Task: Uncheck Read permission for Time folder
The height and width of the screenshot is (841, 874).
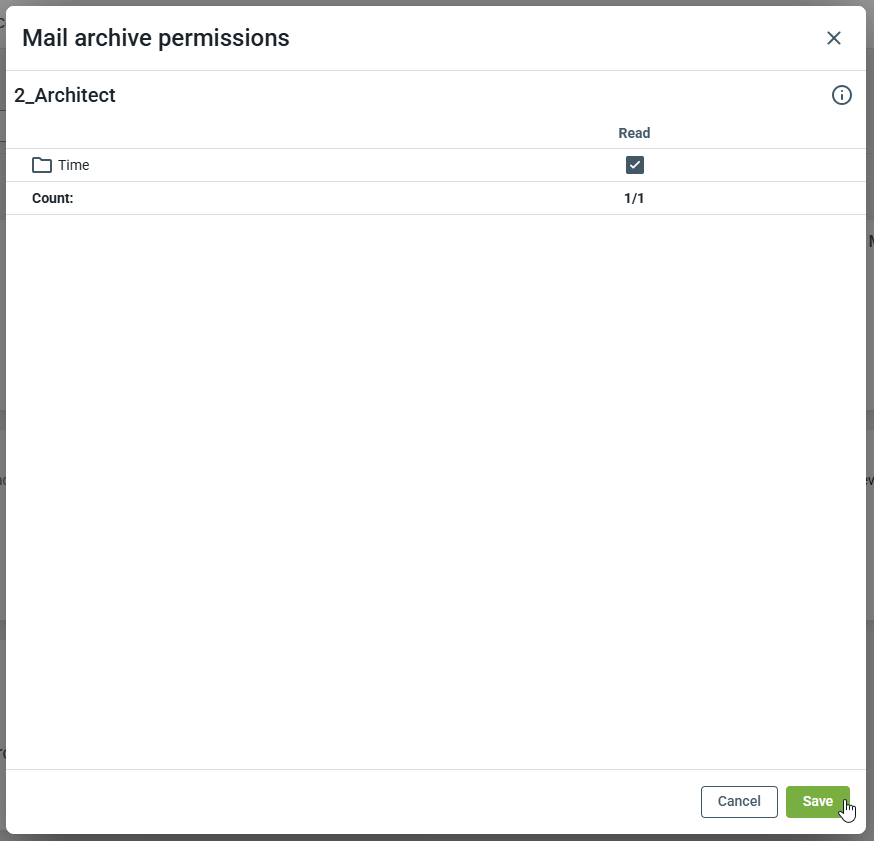Action: coord(635,165)
